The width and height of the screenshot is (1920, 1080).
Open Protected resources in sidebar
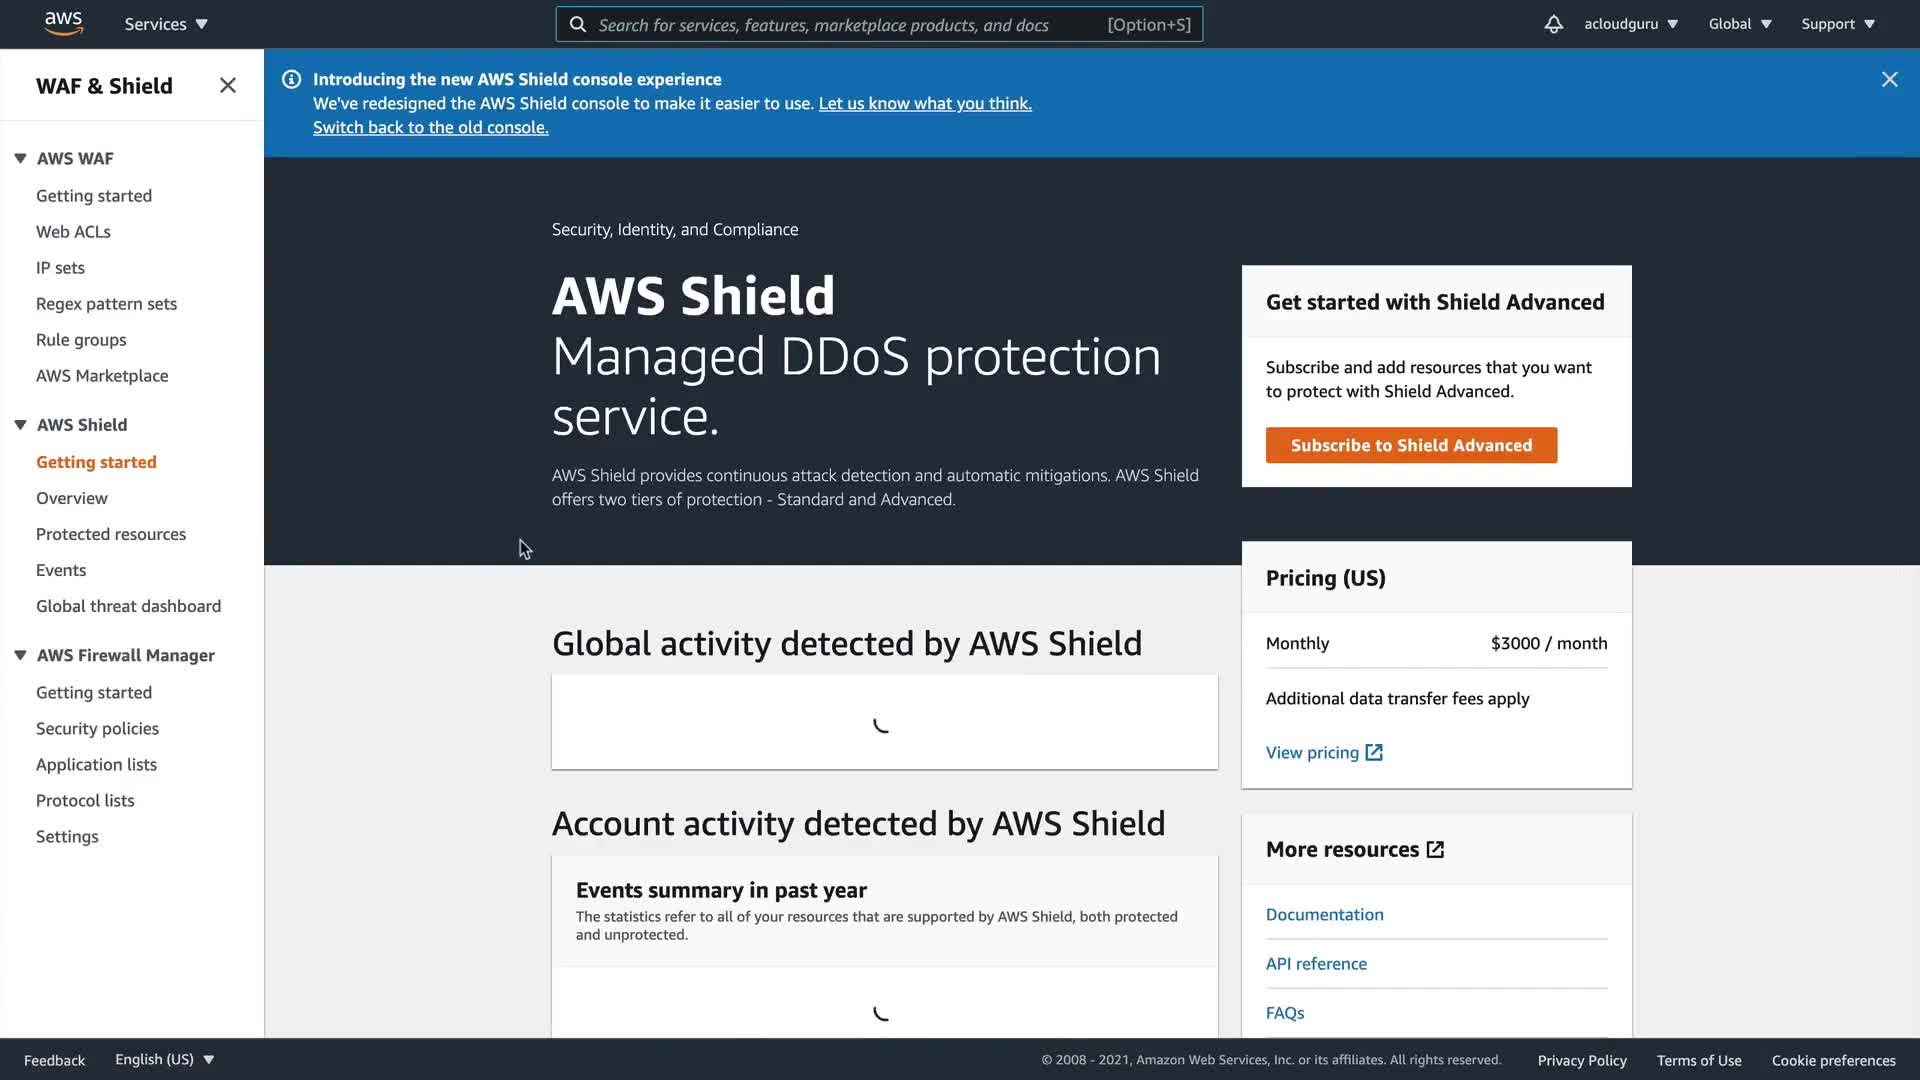pos(111,534)
